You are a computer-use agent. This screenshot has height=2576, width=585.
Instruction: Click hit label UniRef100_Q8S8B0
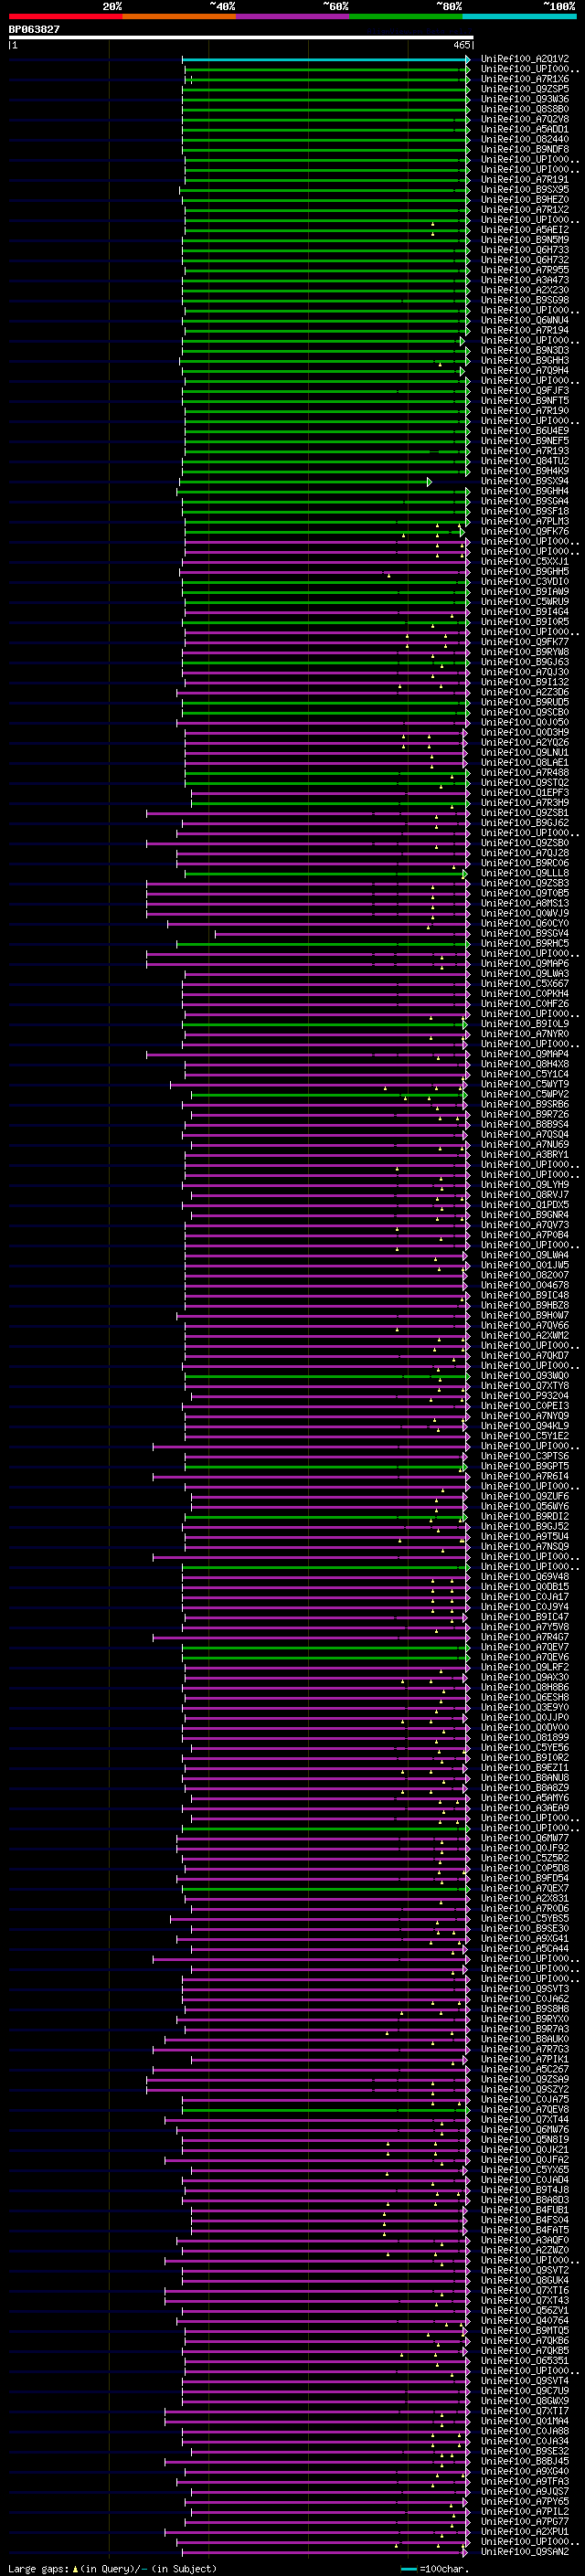[x=525, y=109]
